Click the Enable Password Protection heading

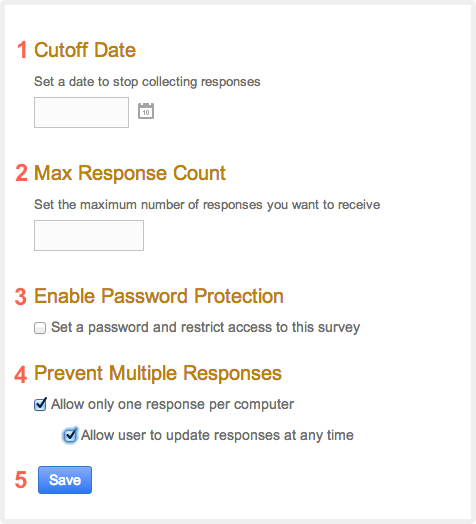point(159,296)
